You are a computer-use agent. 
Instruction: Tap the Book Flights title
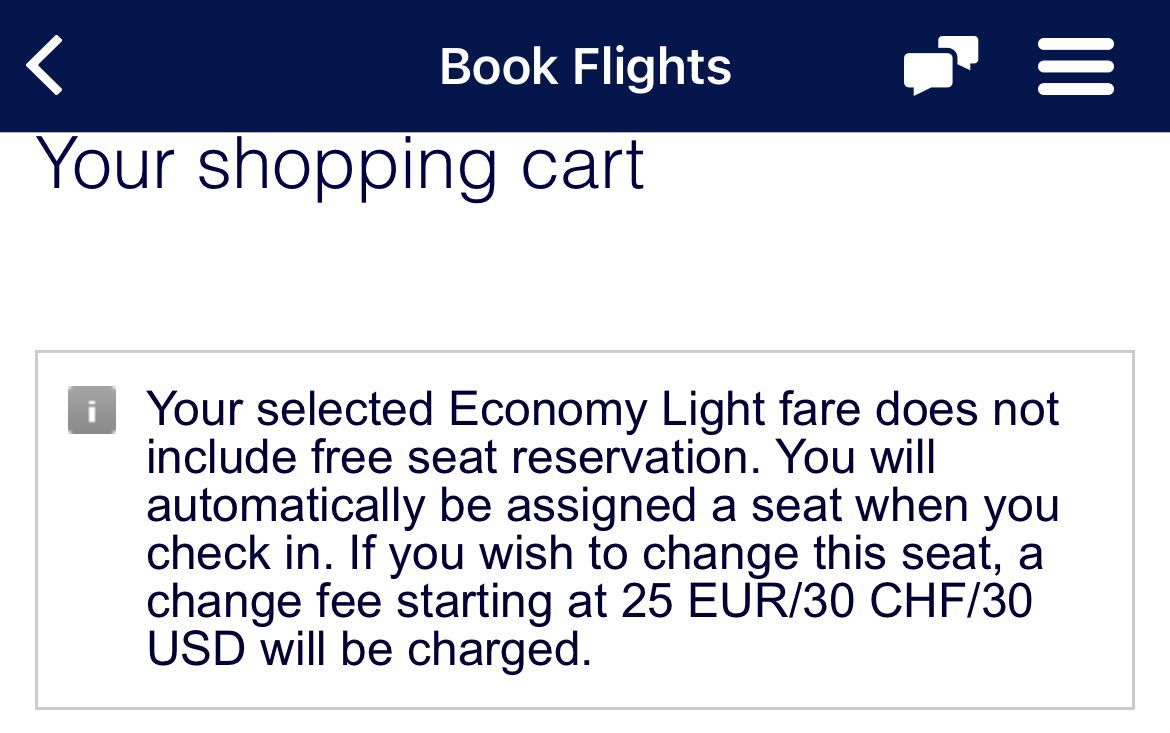585,67
